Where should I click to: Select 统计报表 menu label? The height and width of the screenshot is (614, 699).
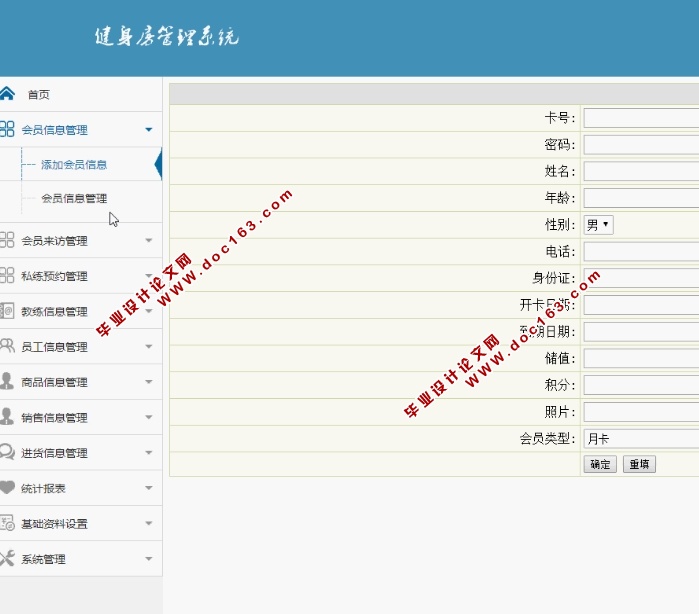pos(43,488)
